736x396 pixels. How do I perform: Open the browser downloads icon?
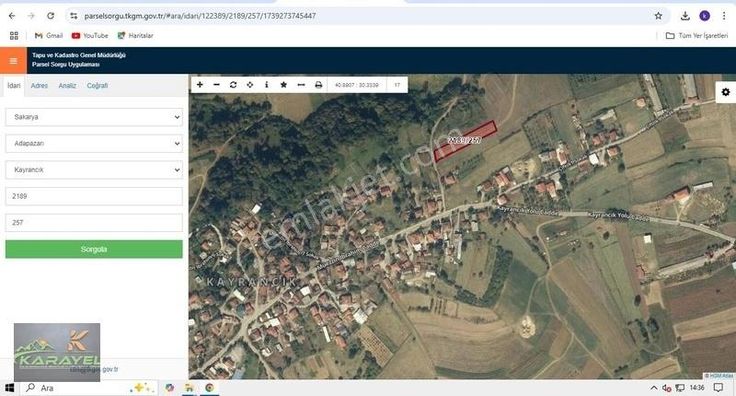tap(685, 16)
